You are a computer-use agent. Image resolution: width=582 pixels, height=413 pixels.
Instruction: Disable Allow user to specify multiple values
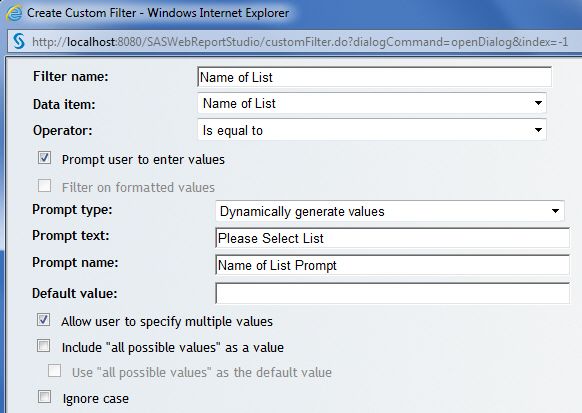point(43,319)
